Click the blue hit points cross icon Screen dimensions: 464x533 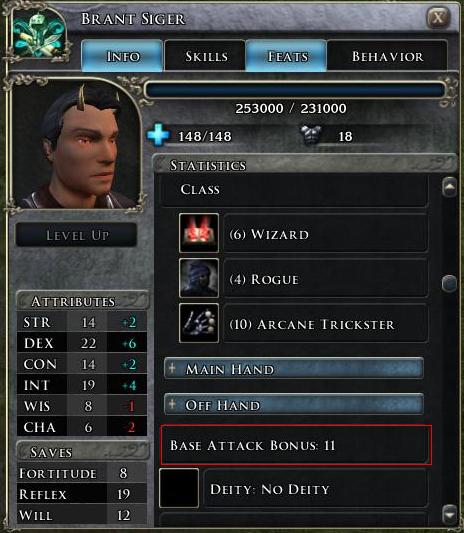click(x=158, y=135)
